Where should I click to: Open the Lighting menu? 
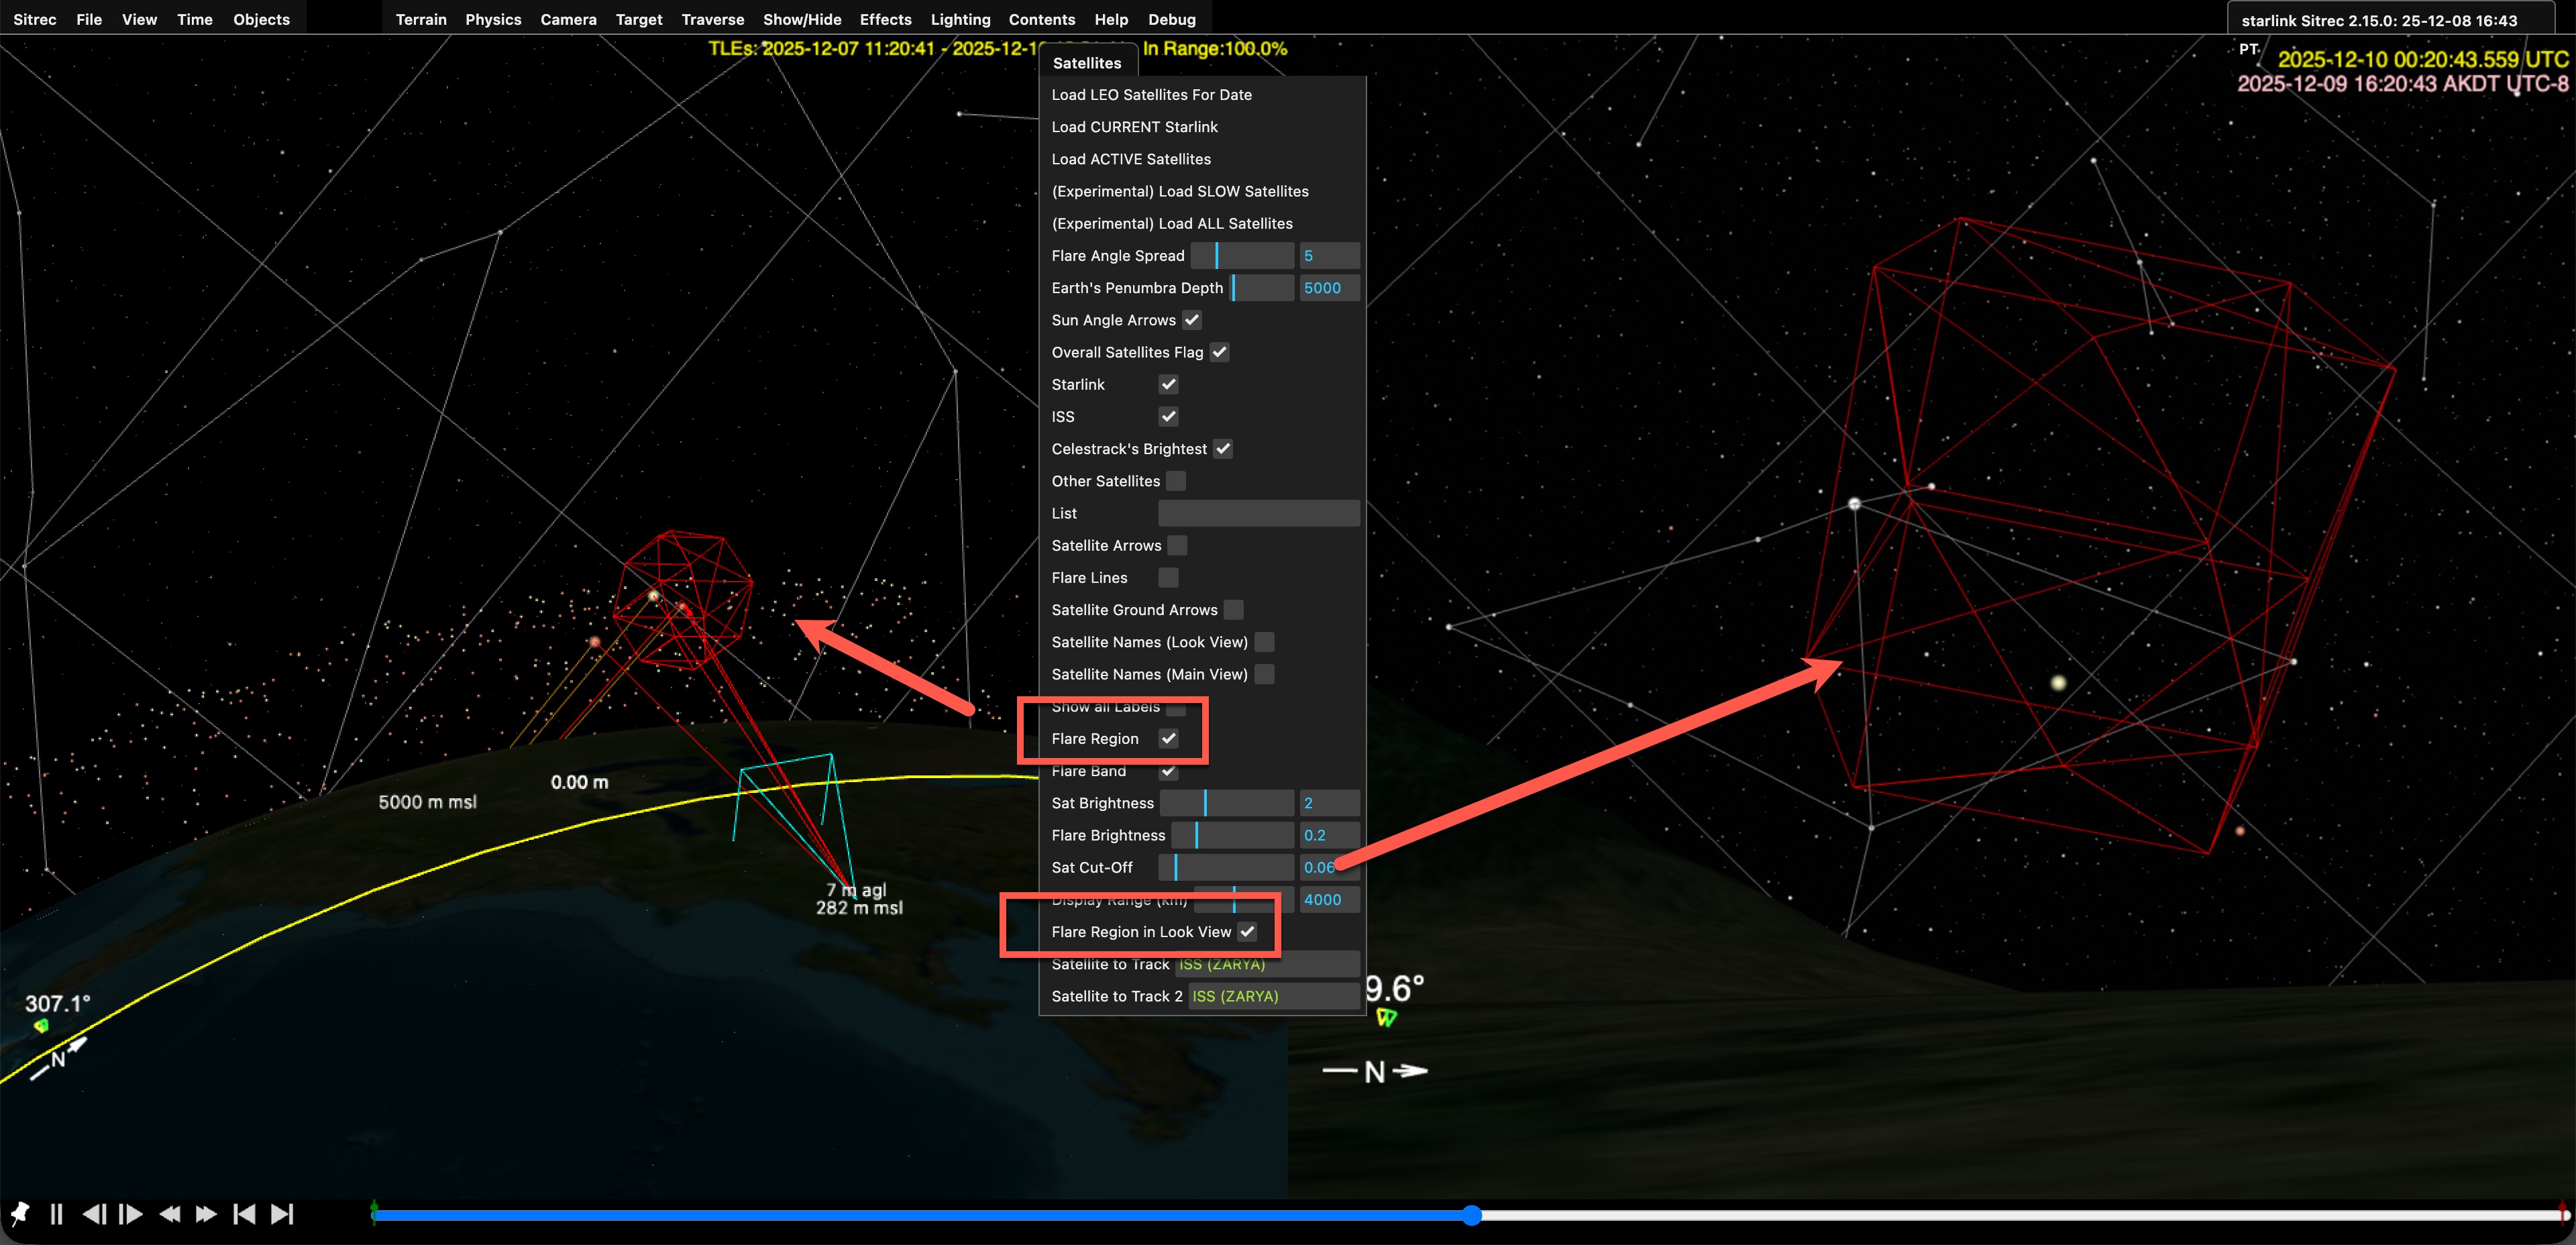pyautogui.click(x=960, y=19)
